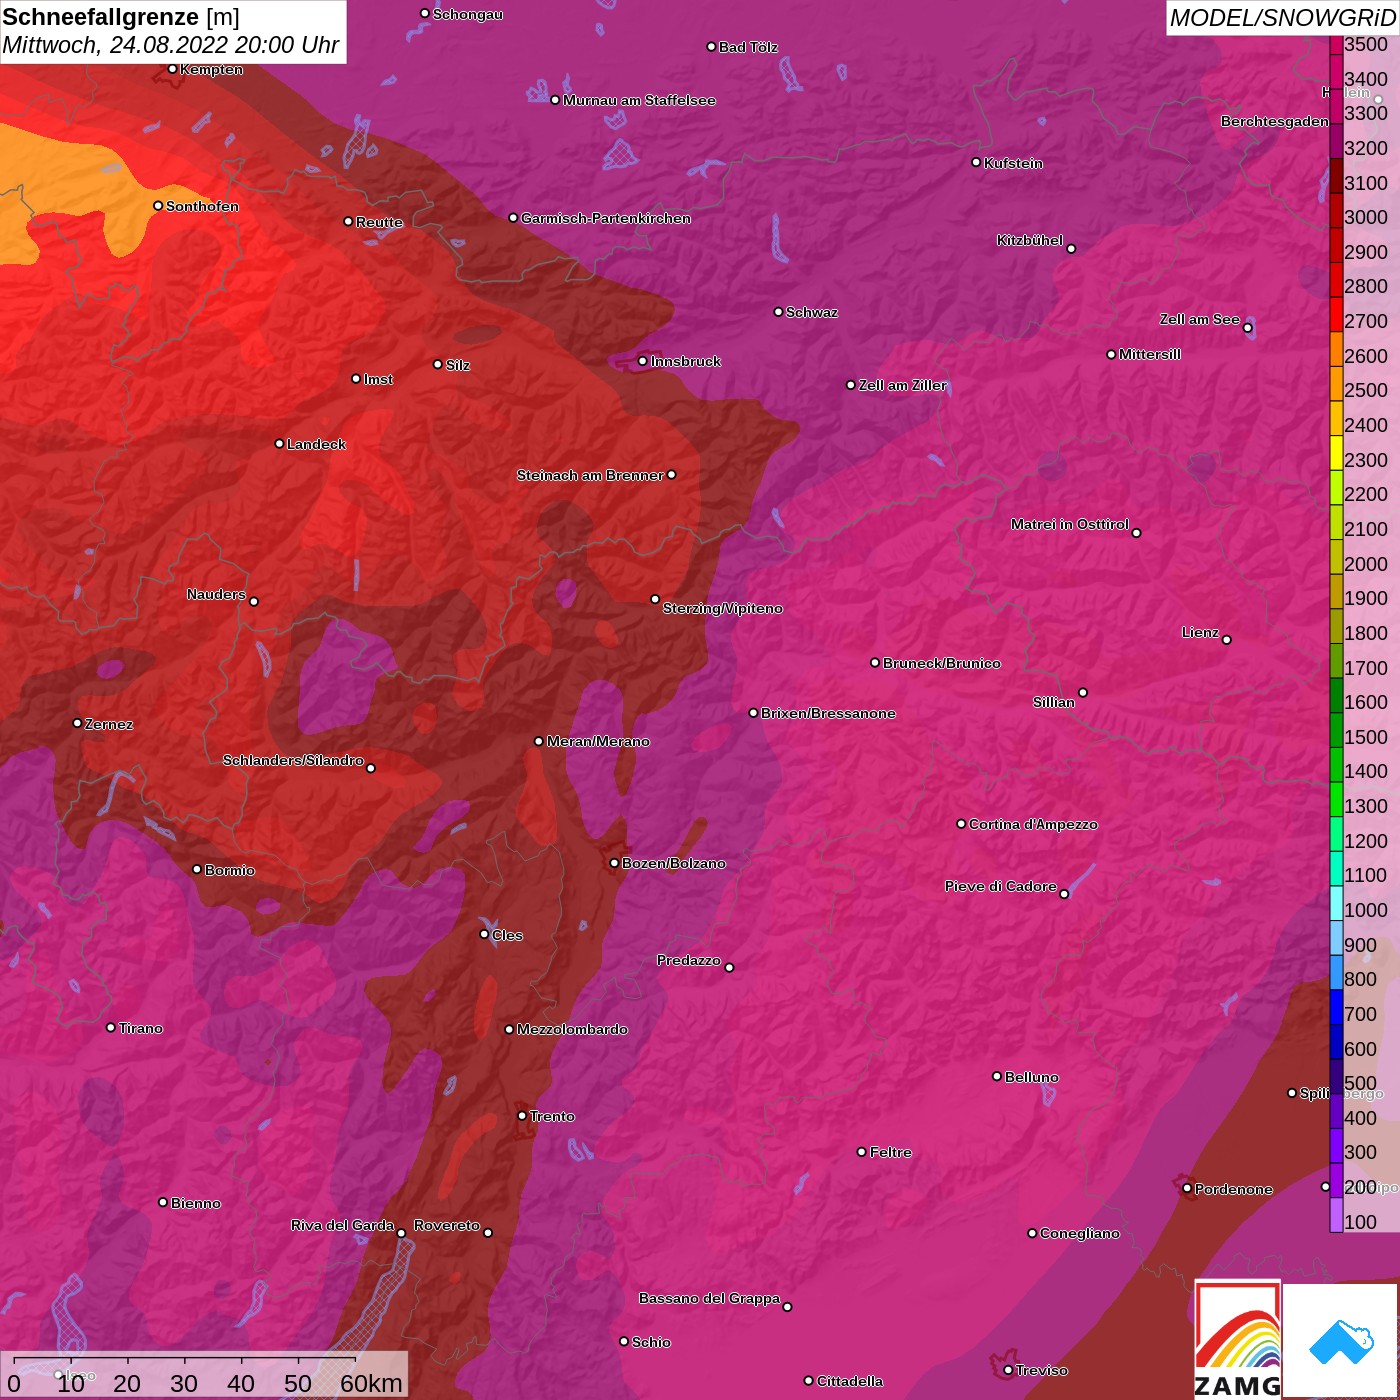Click the 3500 legend color band
The width and height of the screenshot is (1400, 1400).
click(1336, 45)
